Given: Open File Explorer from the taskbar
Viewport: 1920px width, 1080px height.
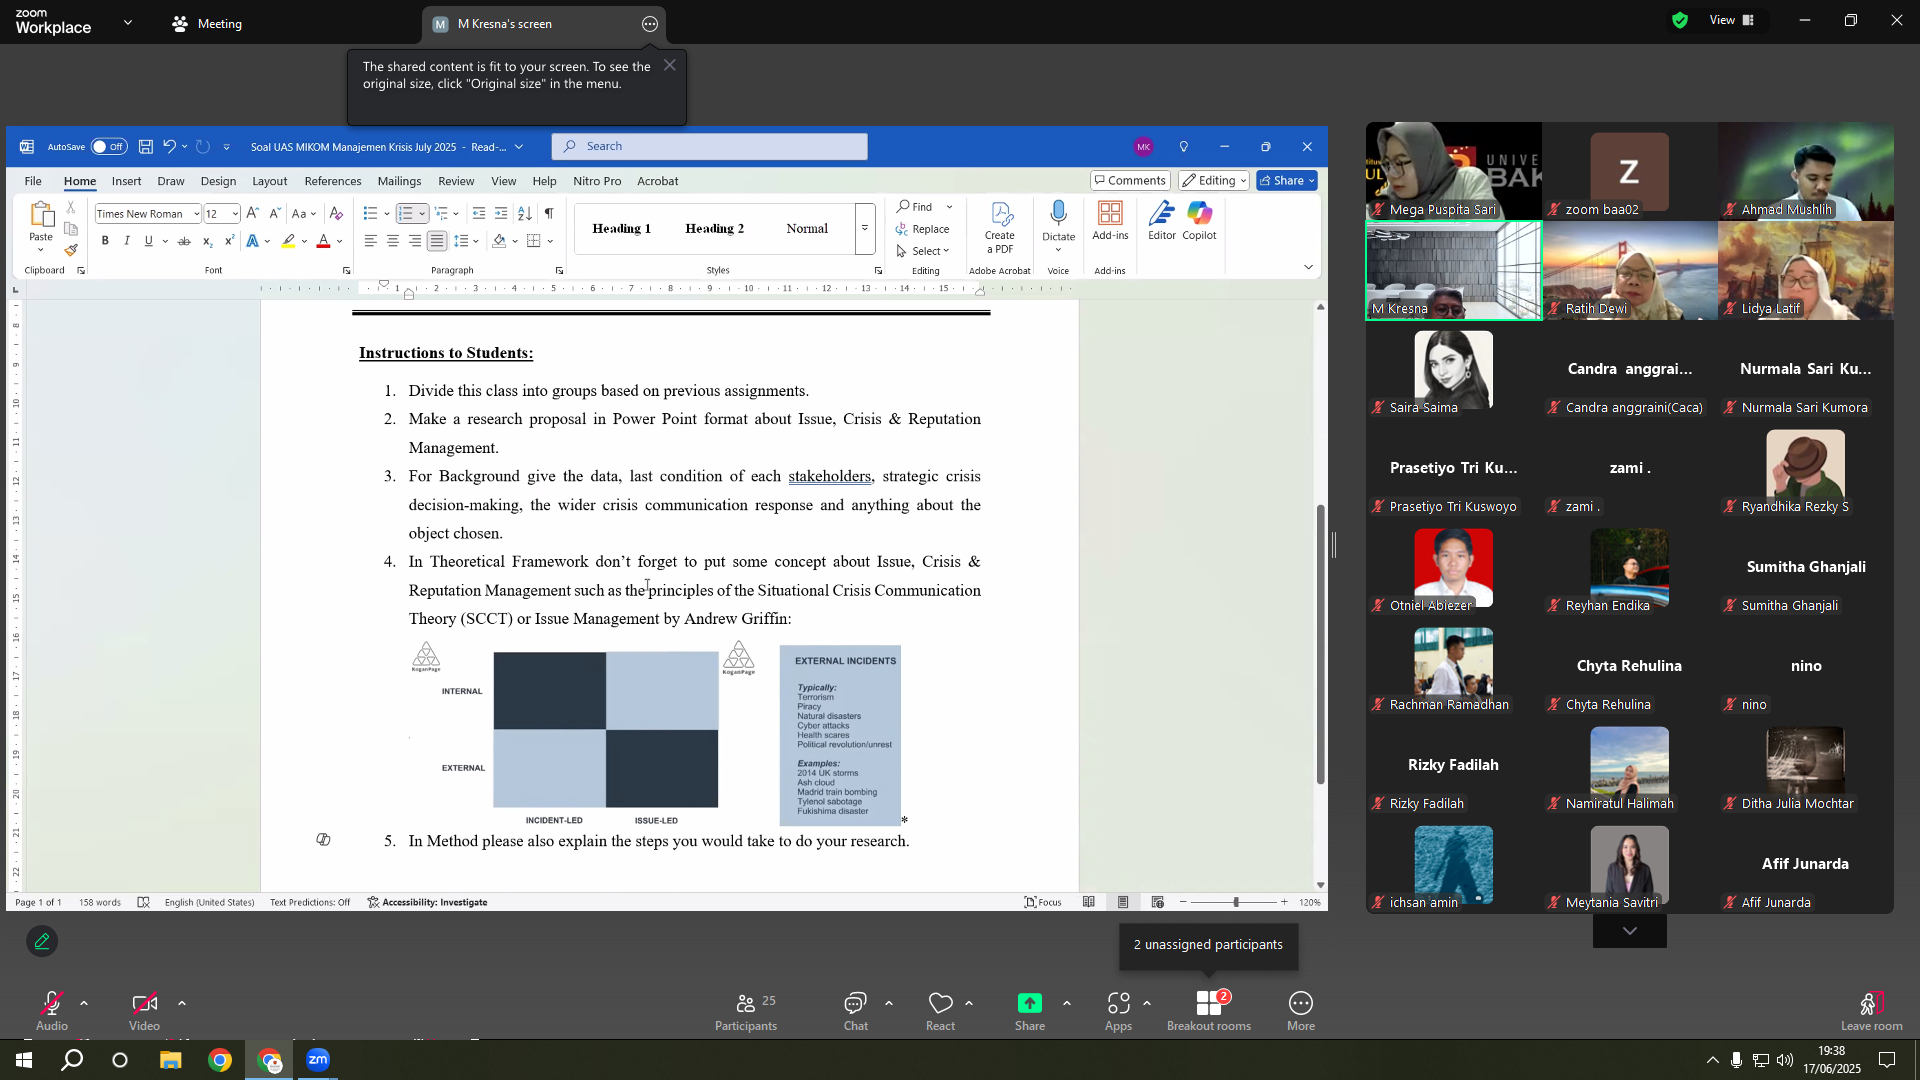Looking at the screenshot, I should [170, 1060].
